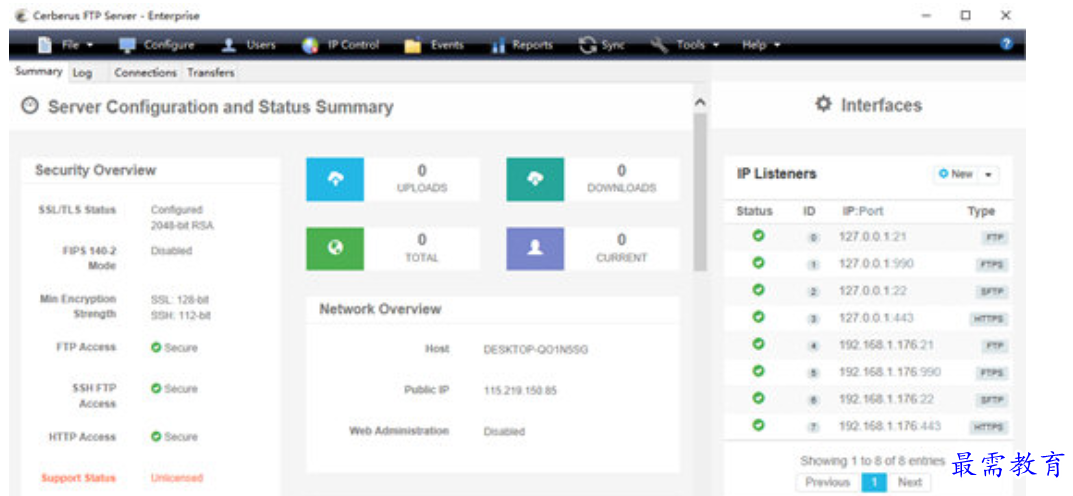Open the Help dropdown menu
The image size is (1073, 496).
pyautogui.click(x=761, y=45)
